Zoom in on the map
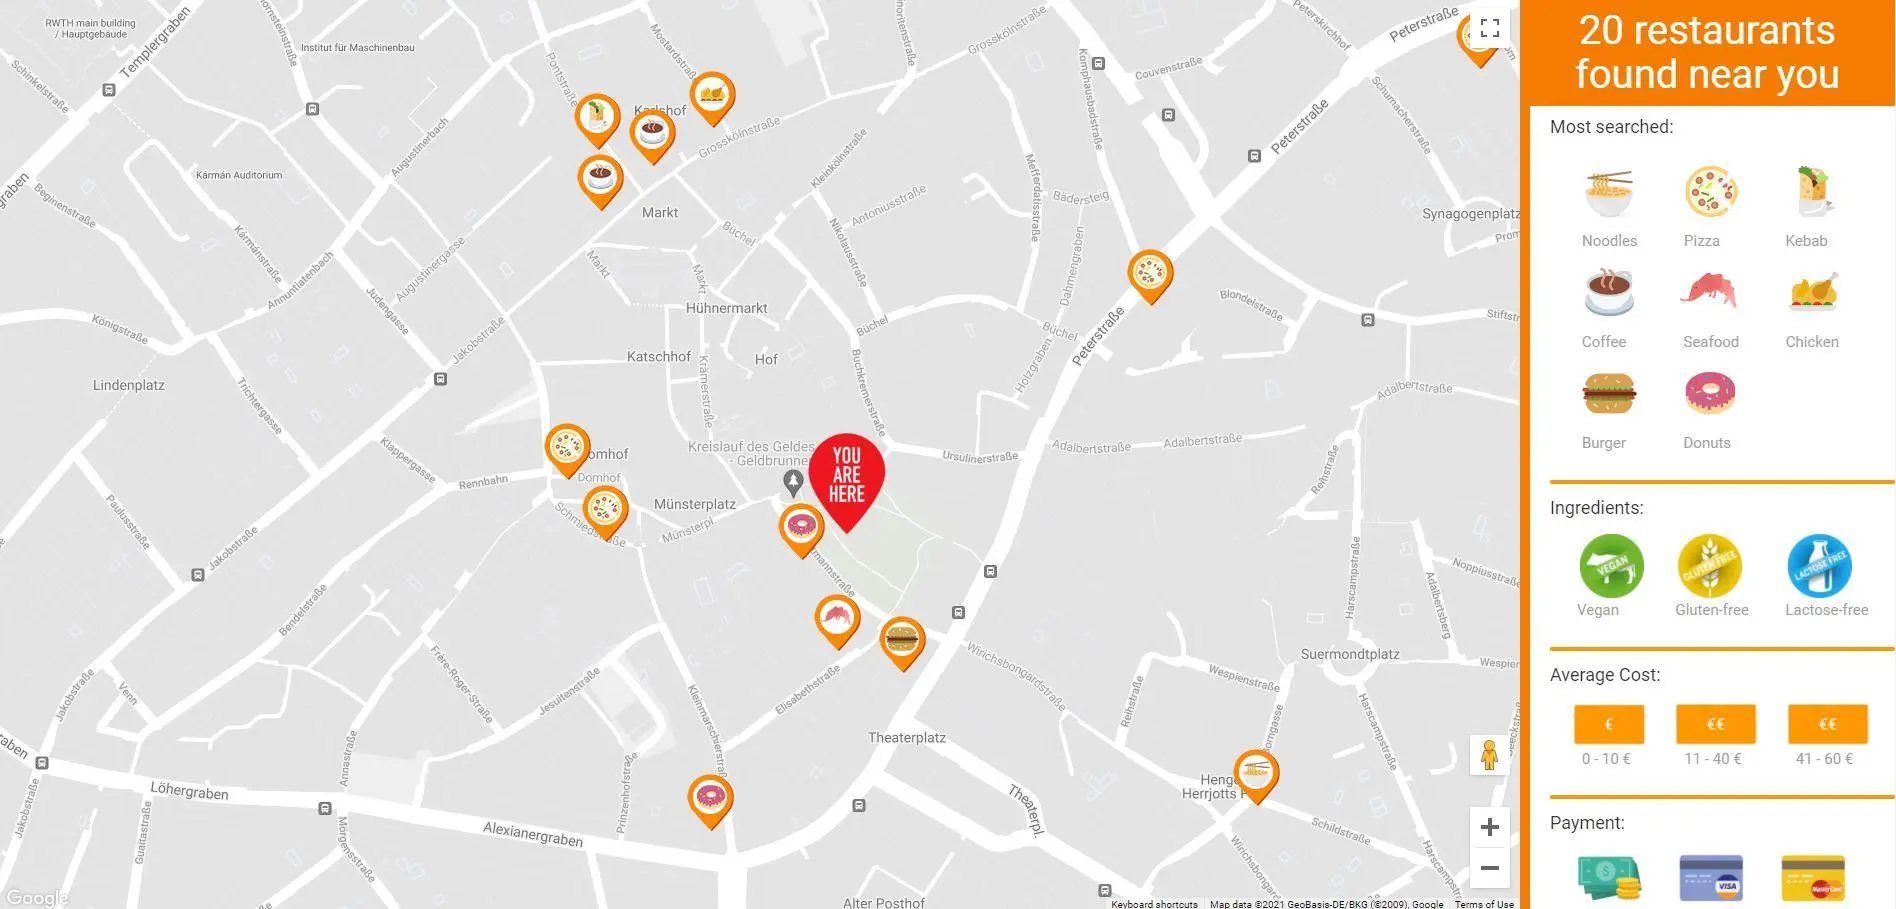 tap(1489, 827)
